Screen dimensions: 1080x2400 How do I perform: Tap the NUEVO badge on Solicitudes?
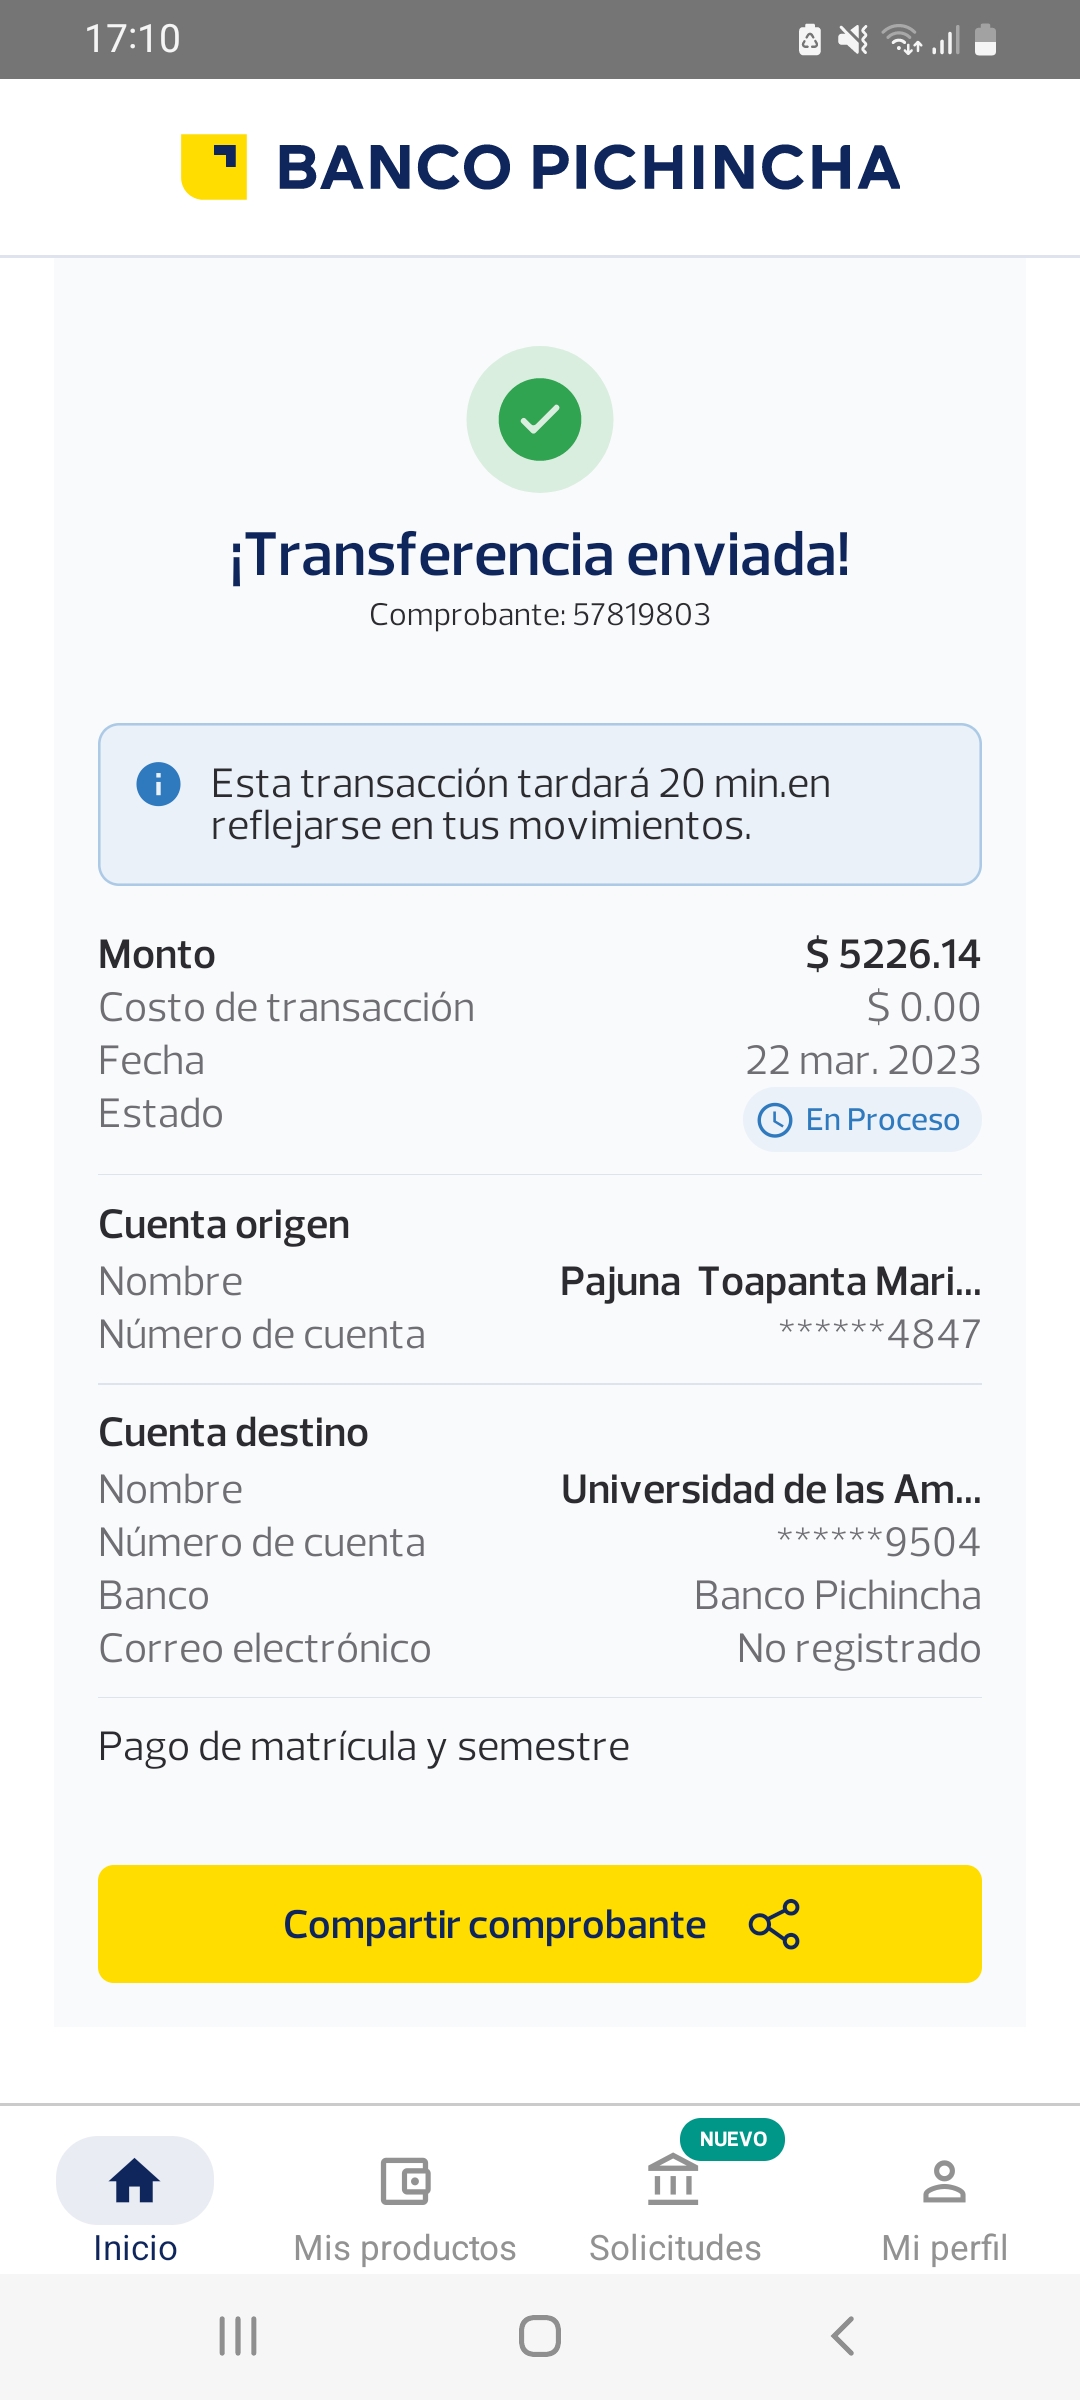coord(733,2139)
